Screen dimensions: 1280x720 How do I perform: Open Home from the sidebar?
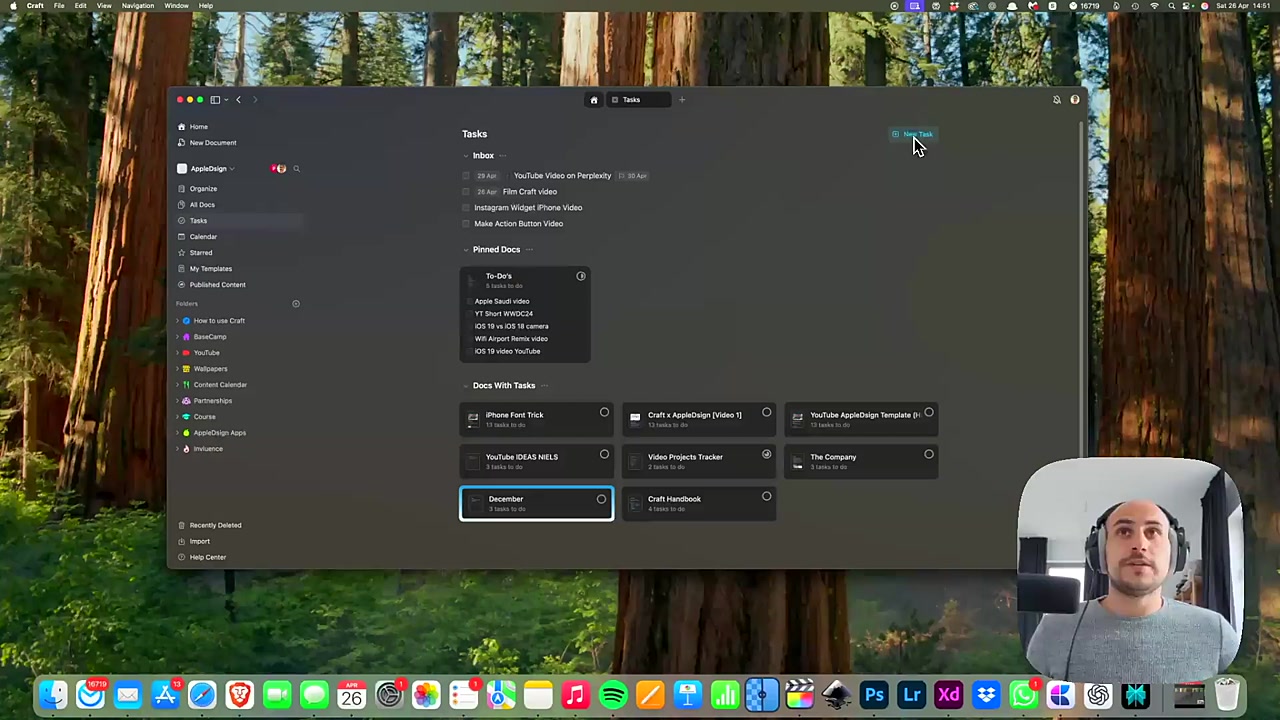tap(198, 127)
